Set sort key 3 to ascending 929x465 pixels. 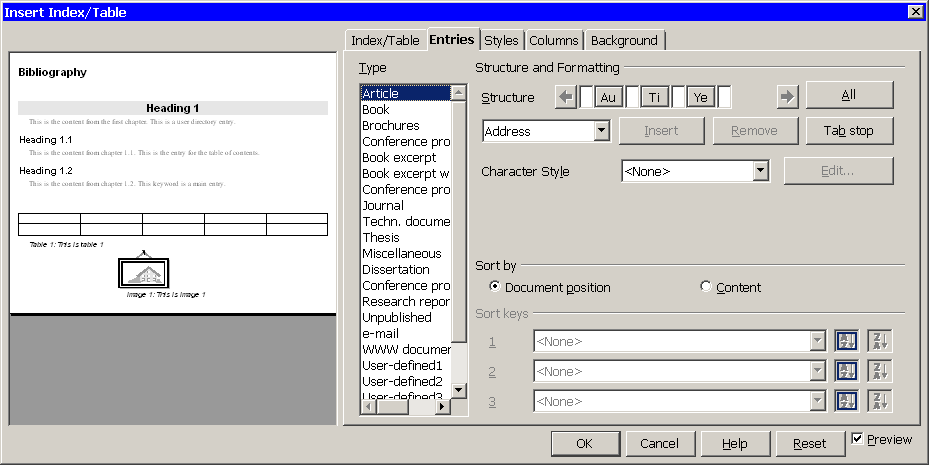tap(847, 402)
